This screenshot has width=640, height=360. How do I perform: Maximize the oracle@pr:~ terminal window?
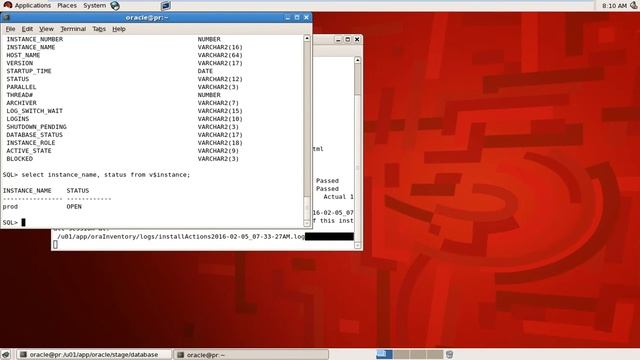[297, 18]
